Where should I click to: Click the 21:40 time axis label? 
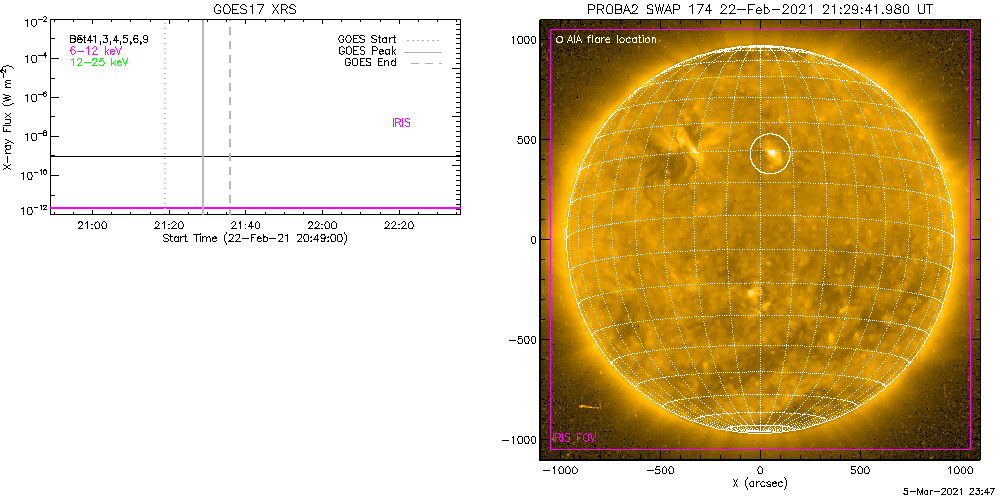246,225
